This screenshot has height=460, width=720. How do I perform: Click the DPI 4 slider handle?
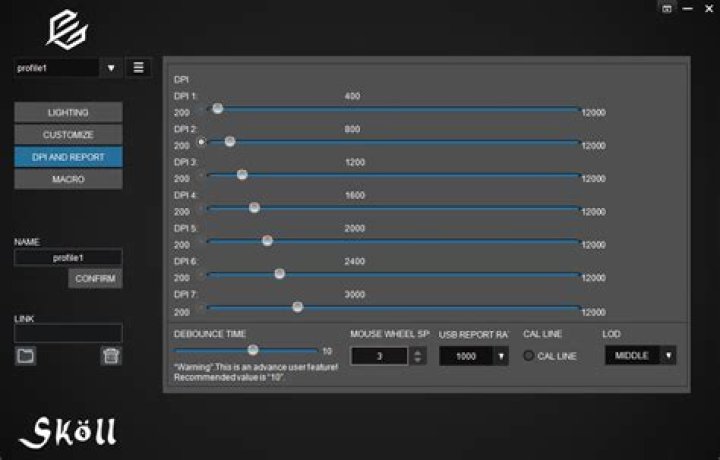coord(254,208)
